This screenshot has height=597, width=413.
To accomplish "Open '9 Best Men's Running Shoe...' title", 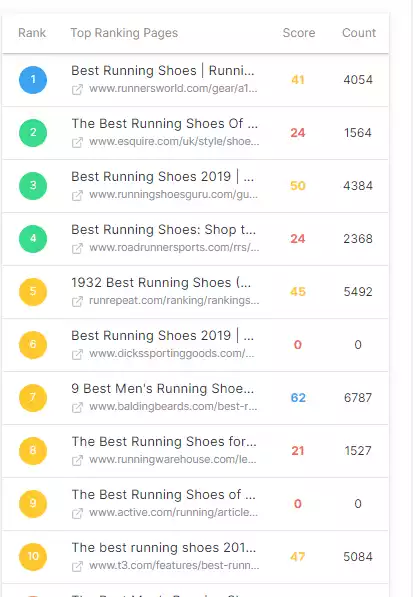I will click(163, 388).
